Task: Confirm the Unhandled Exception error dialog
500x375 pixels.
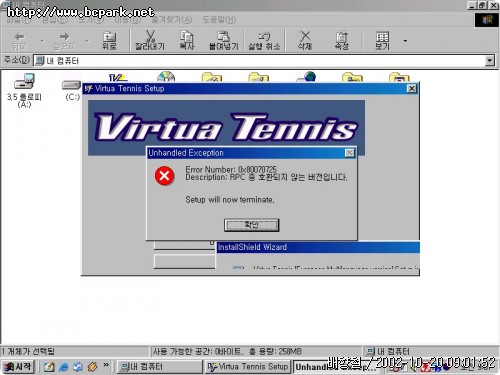Action: coord(251,225)
